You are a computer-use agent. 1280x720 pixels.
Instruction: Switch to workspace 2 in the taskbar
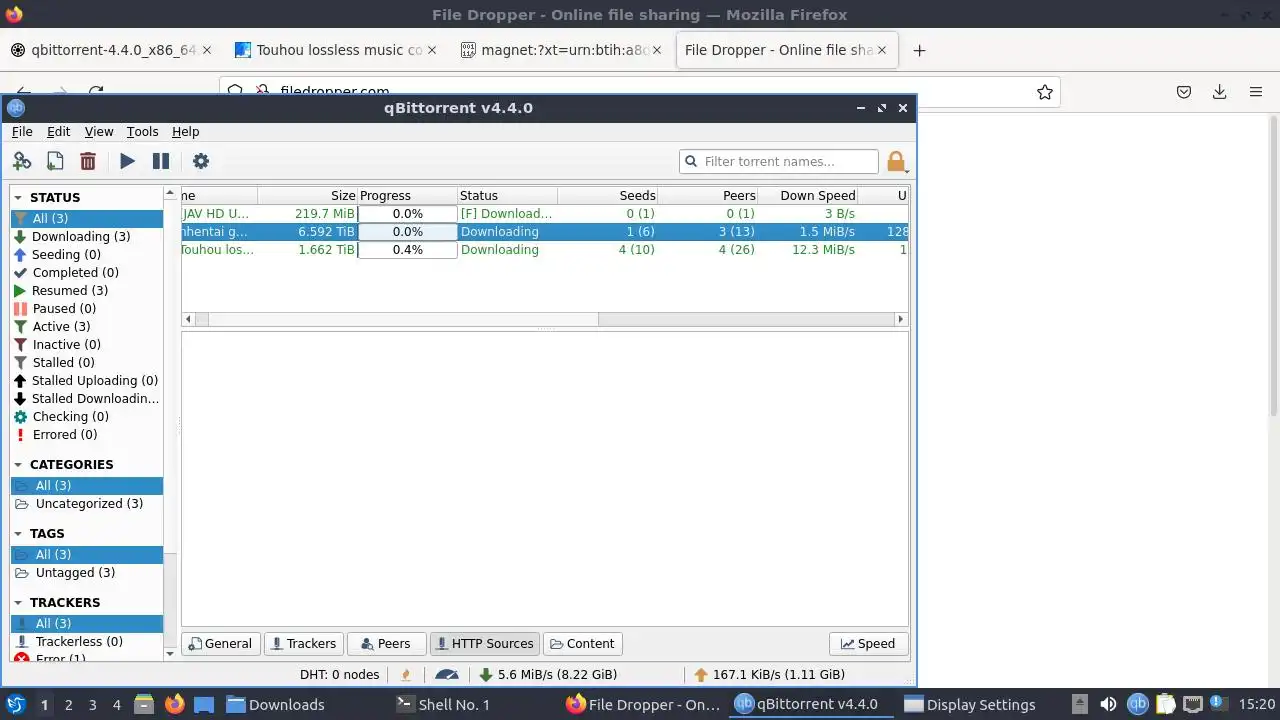pos(69,704)
